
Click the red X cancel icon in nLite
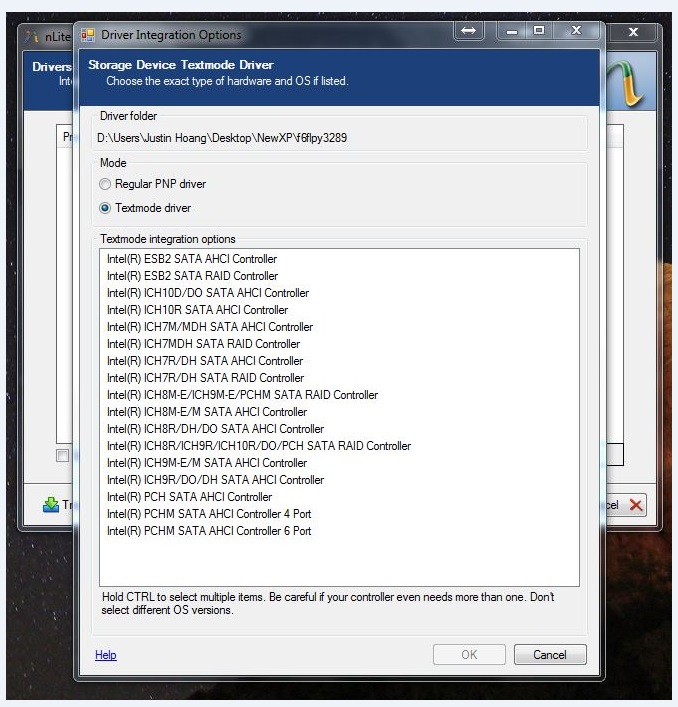[x=636, y=505]
